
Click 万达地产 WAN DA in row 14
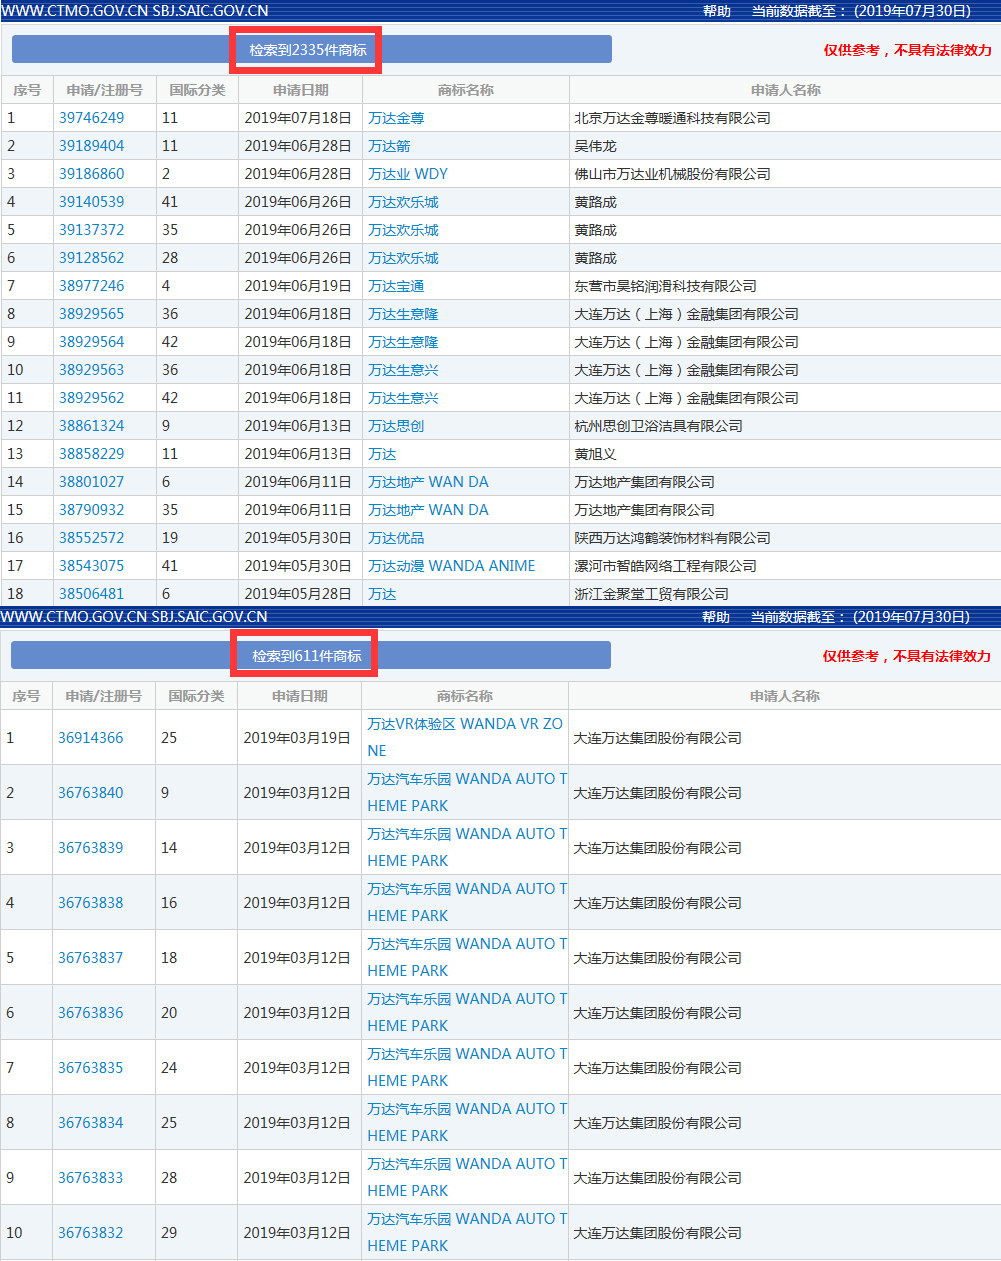coord(428,482)
